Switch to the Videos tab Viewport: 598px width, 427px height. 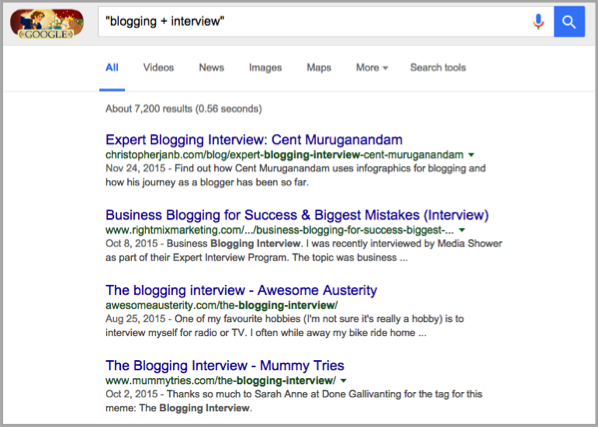pos(158,67)
